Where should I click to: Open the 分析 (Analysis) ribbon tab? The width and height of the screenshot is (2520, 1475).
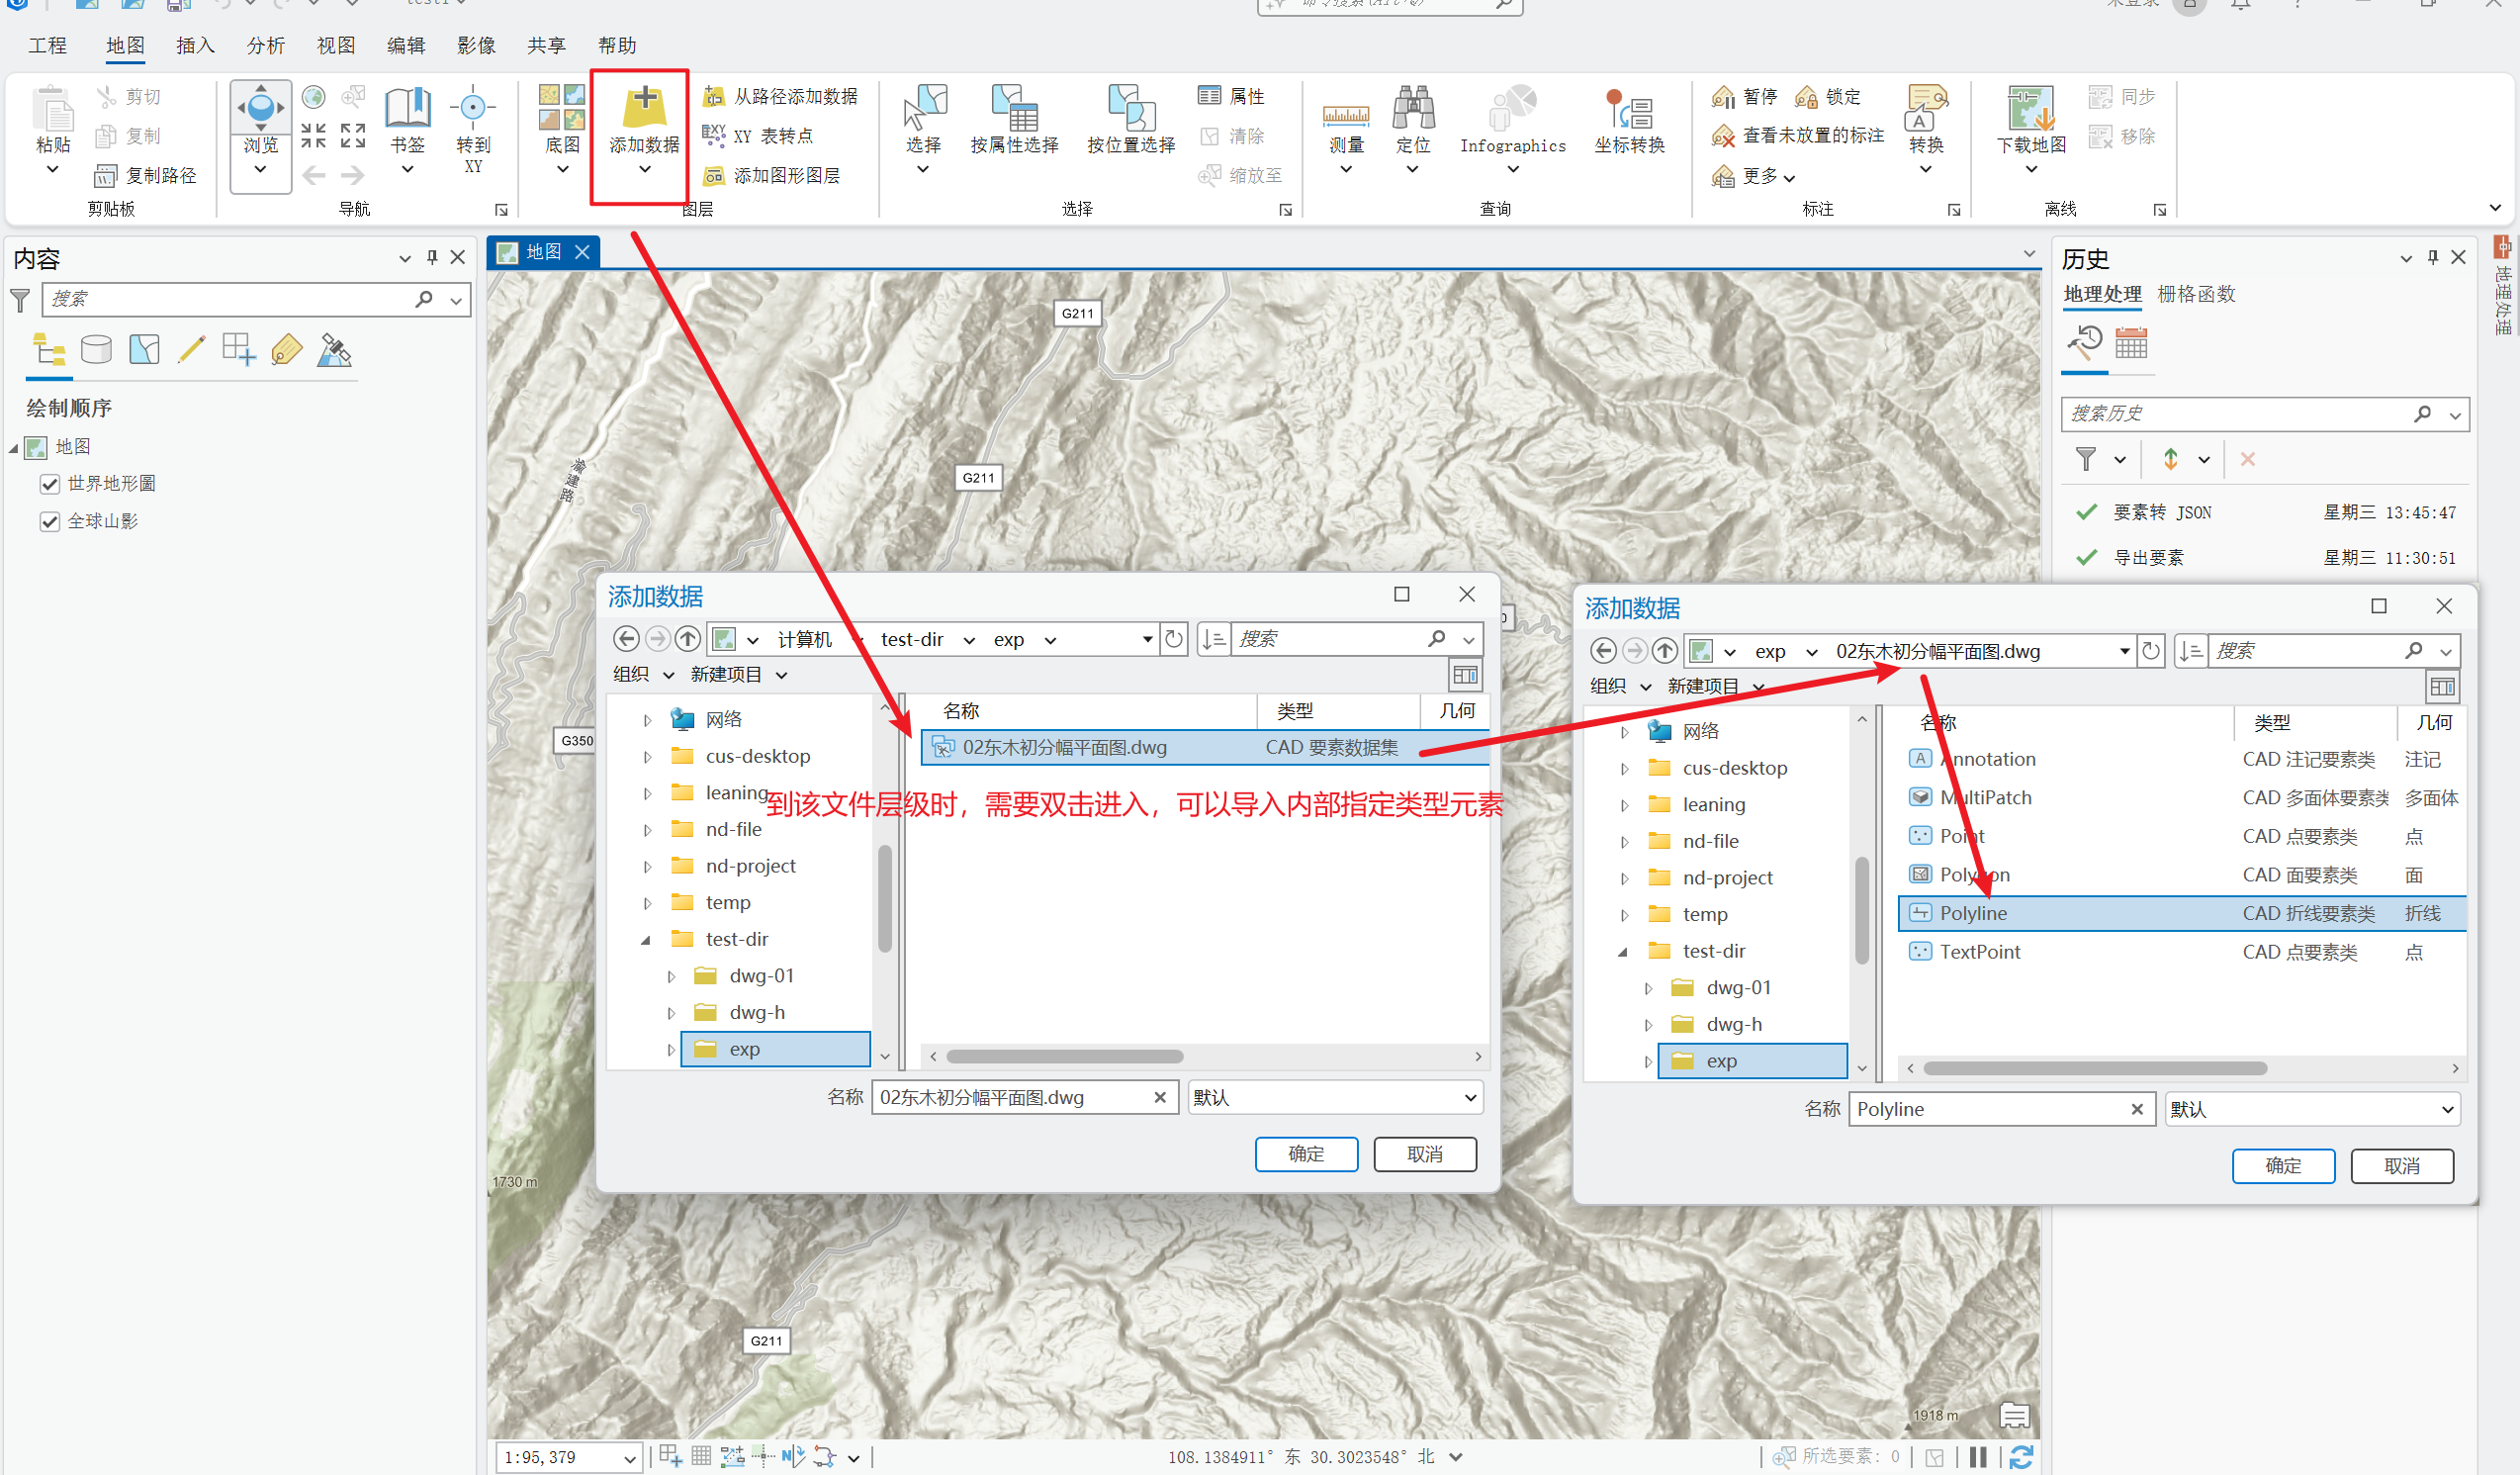coord(265,45)
